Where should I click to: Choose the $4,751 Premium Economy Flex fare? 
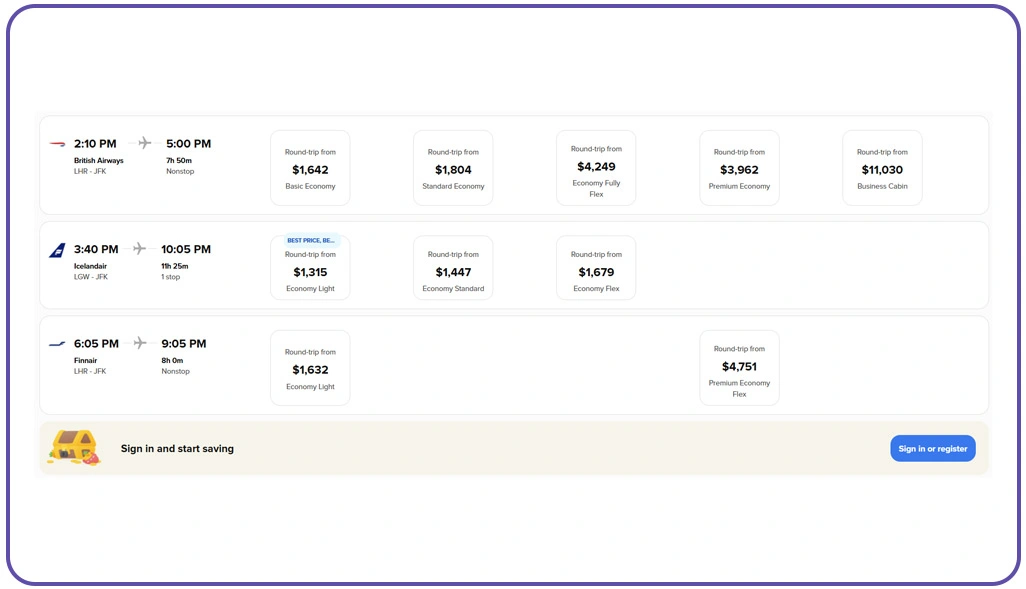739,367
